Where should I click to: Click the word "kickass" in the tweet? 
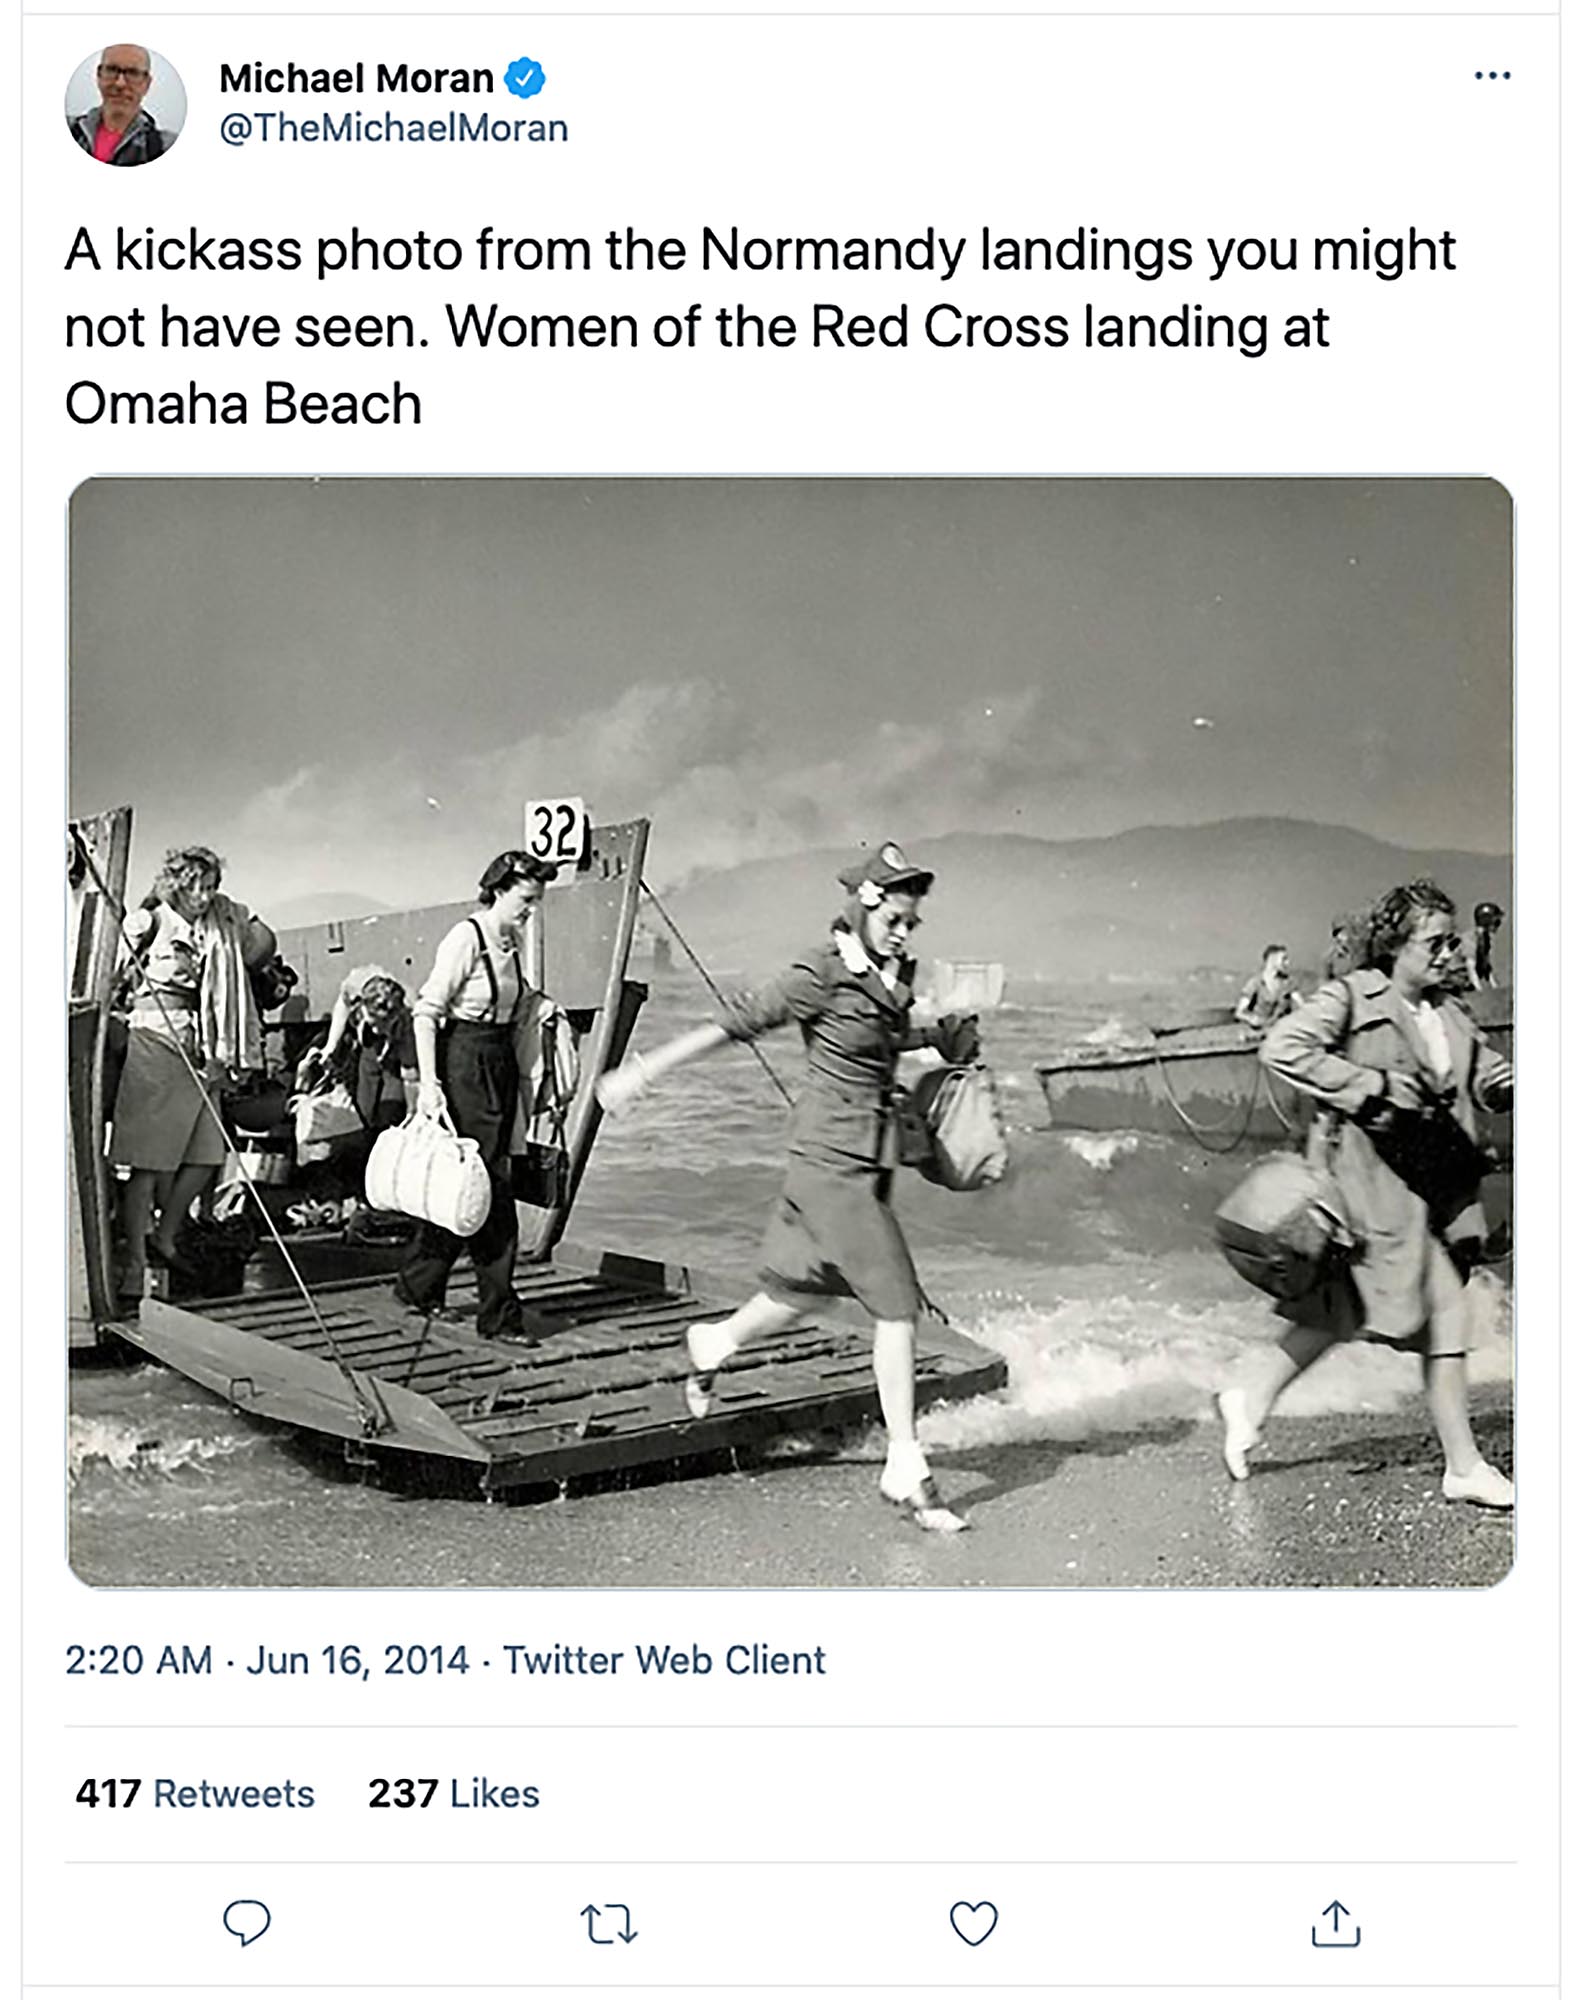point(208,250)
